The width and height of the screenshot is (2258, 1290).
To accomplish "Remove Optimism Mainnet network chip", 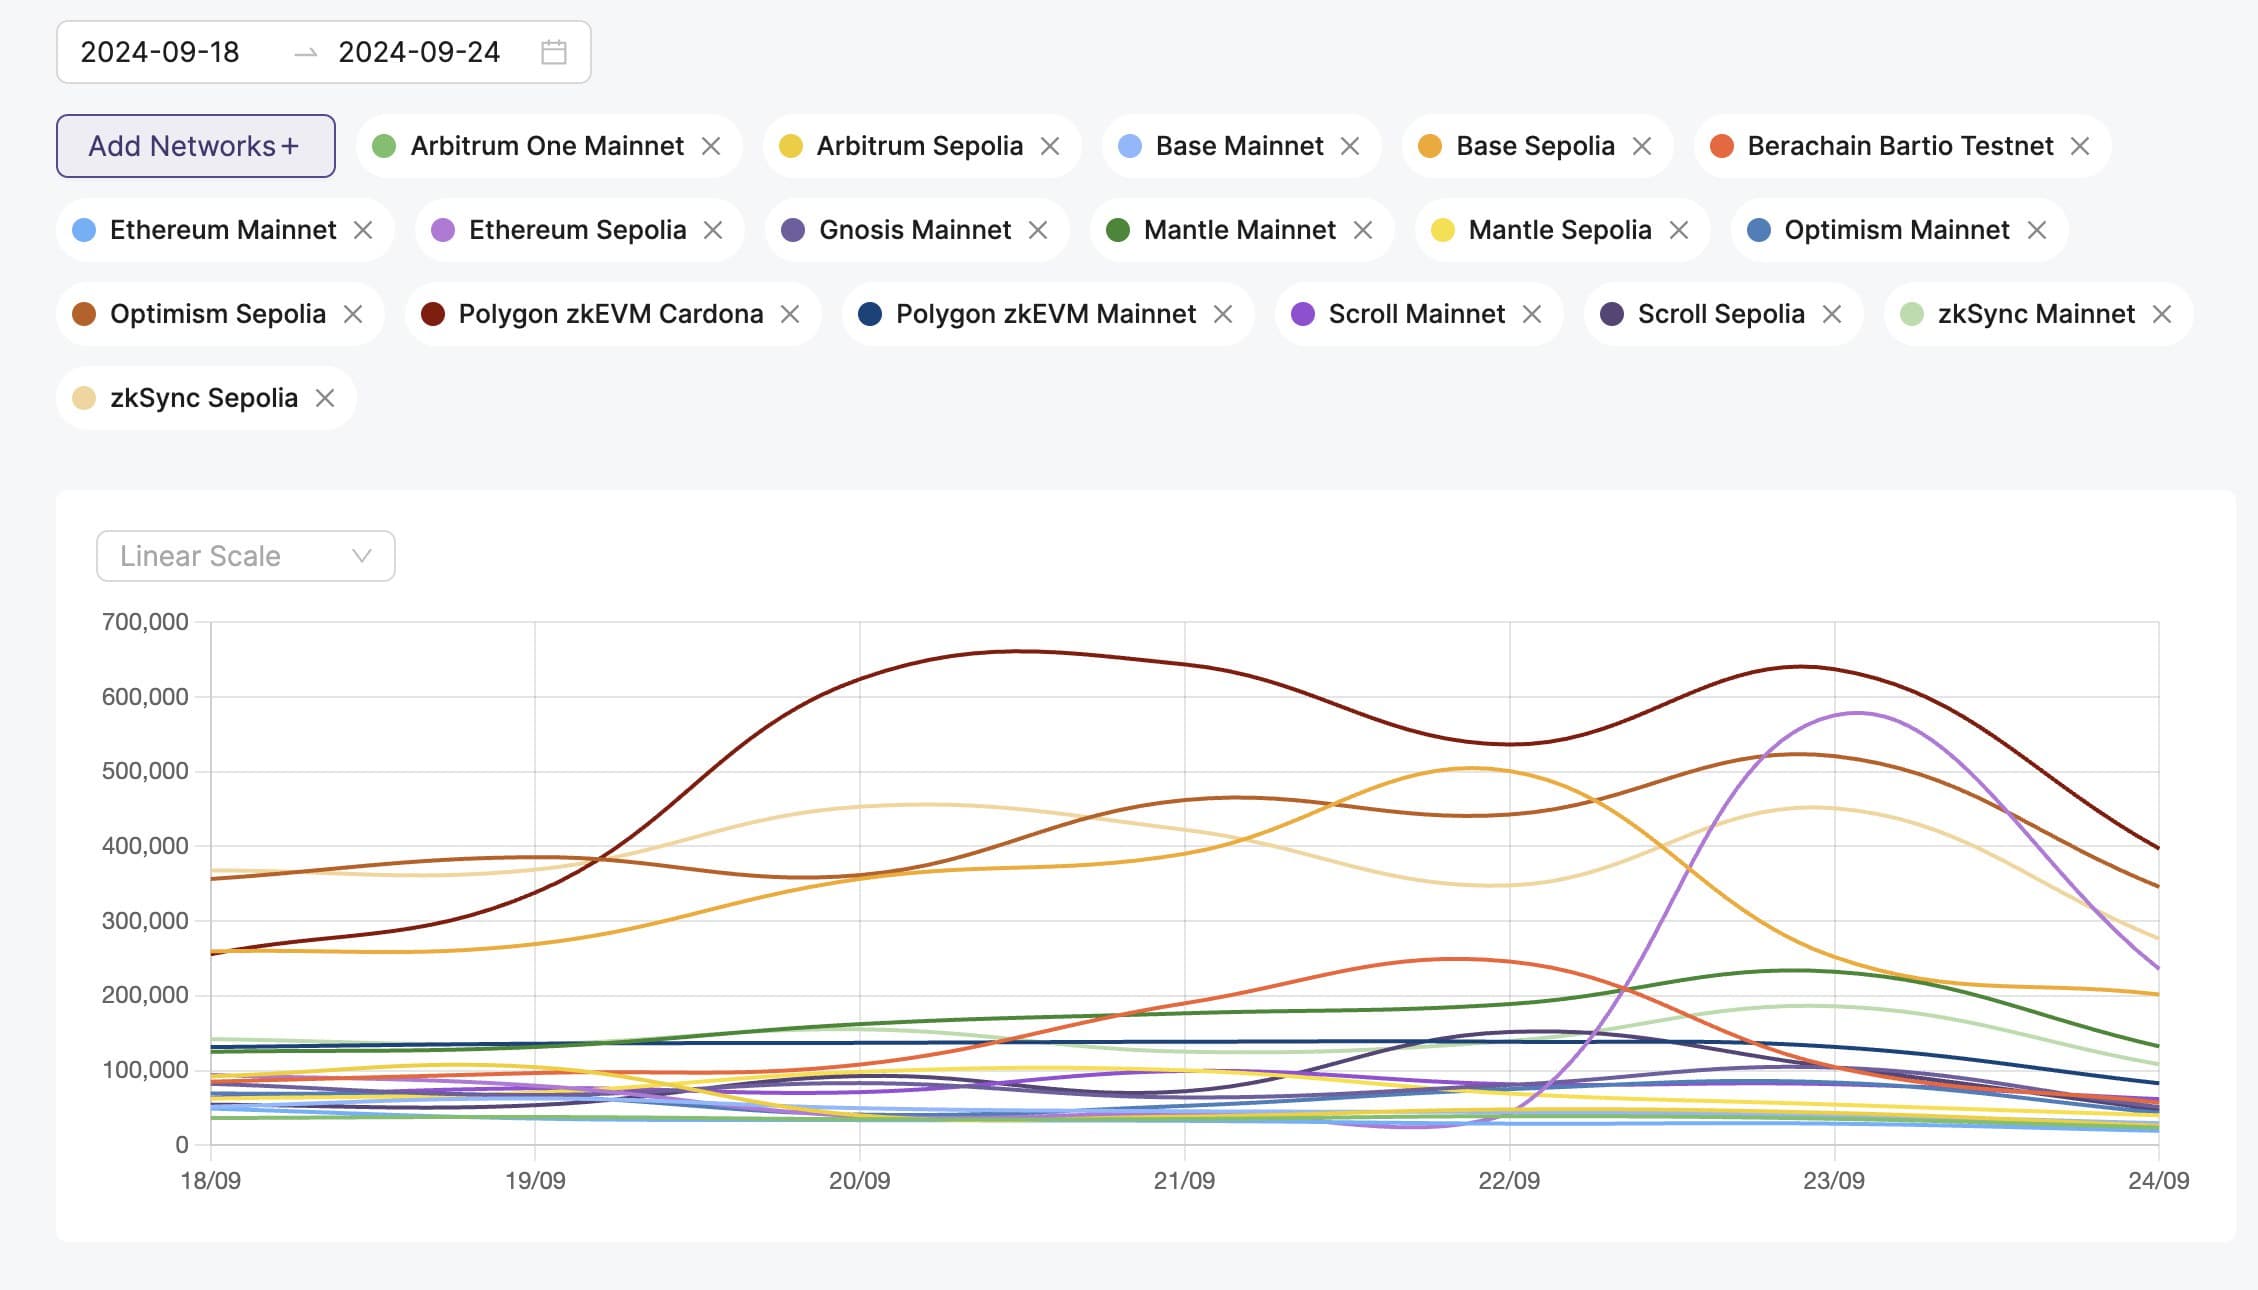I will [x=2037, y=230].
